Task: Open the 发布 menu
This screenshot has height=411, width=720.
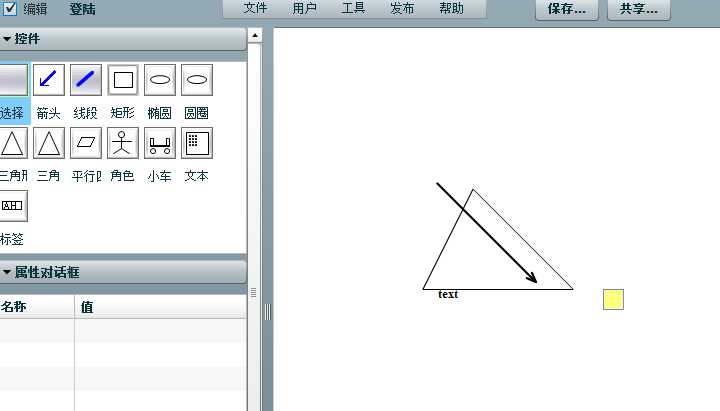Action: pyautogui.click(x=402, y=8)
